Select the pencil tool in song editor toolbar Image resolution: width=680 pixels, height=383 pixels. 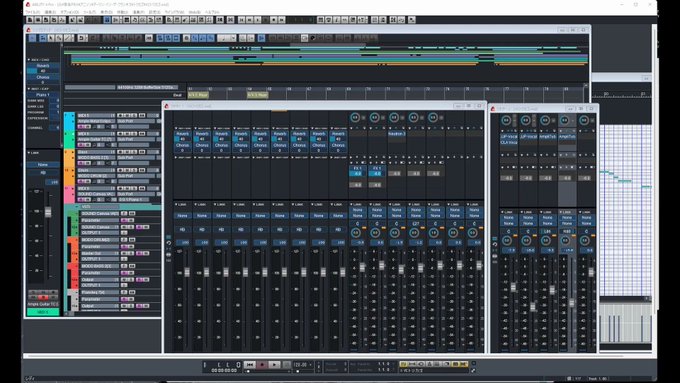click(59, 38)
